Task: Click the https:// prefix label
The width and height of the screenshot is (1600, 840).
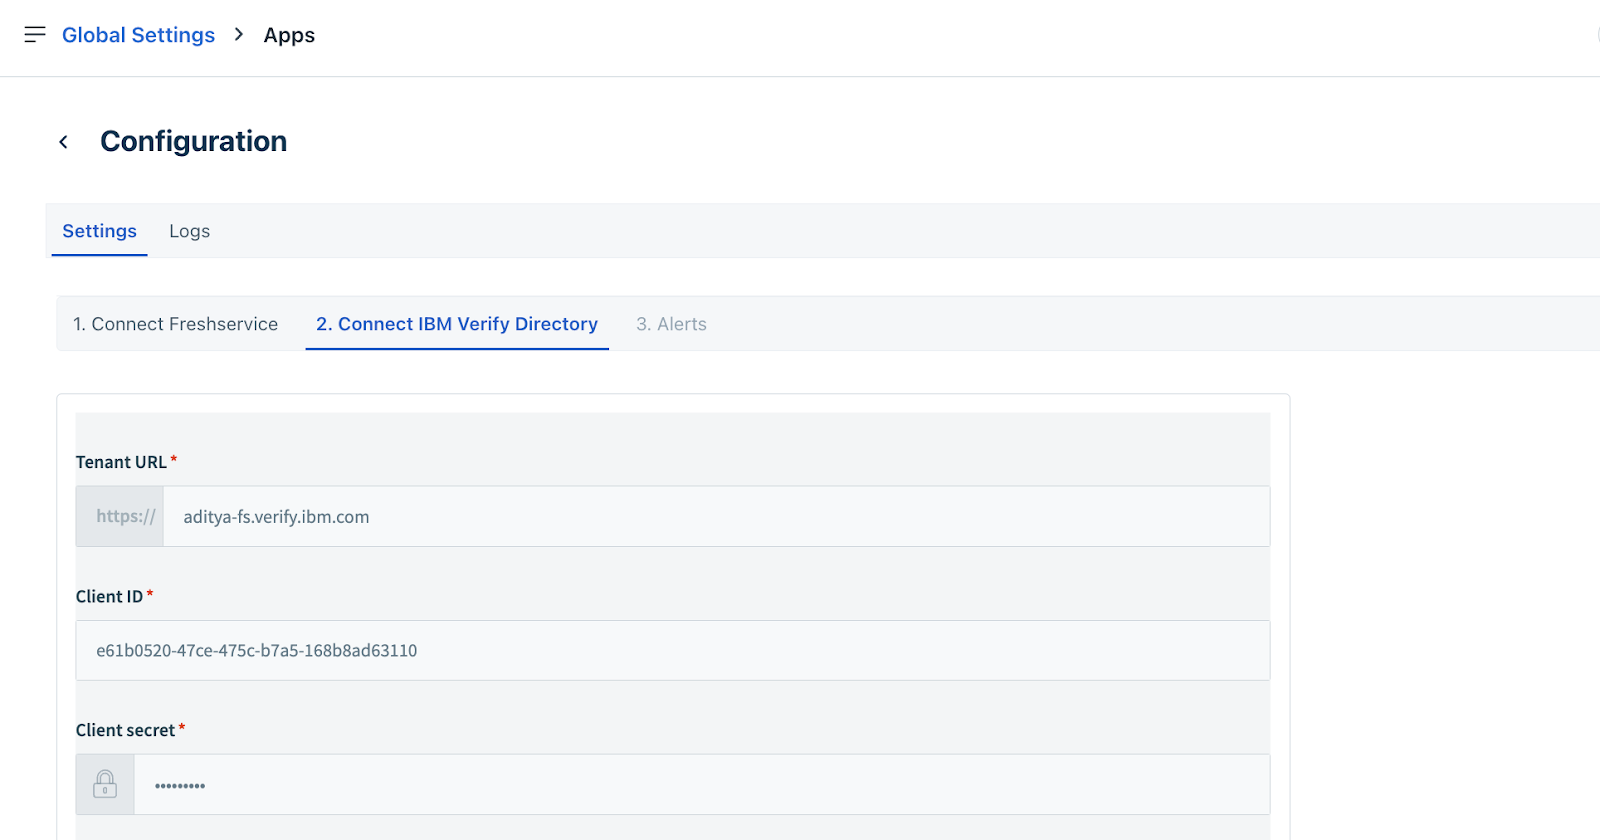Action: click(120, 516)
